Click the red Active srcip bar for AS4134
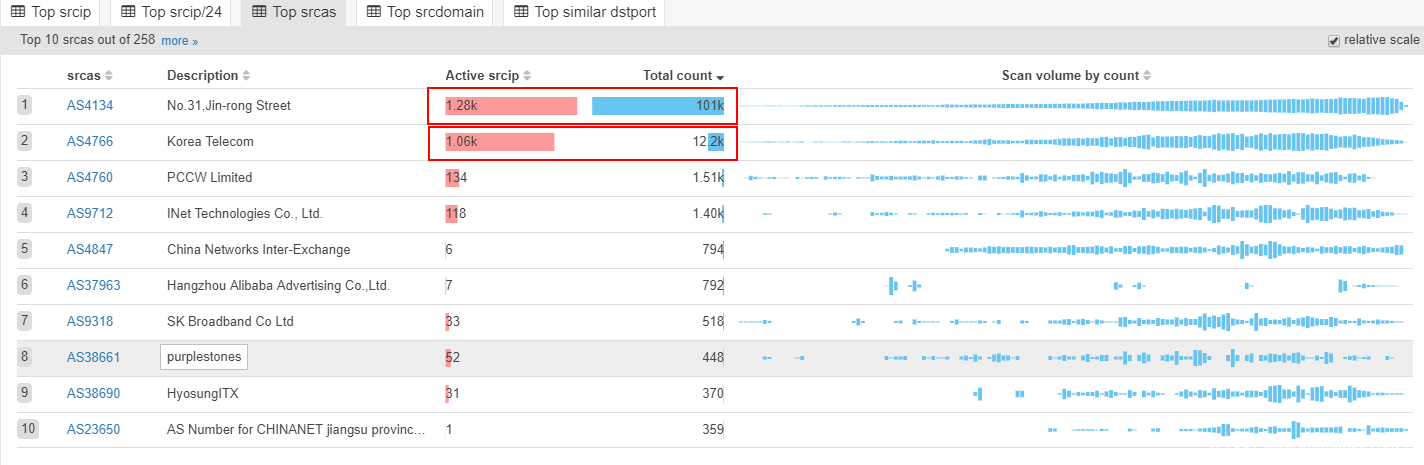The image size is (1424, 465). point(511,106)
